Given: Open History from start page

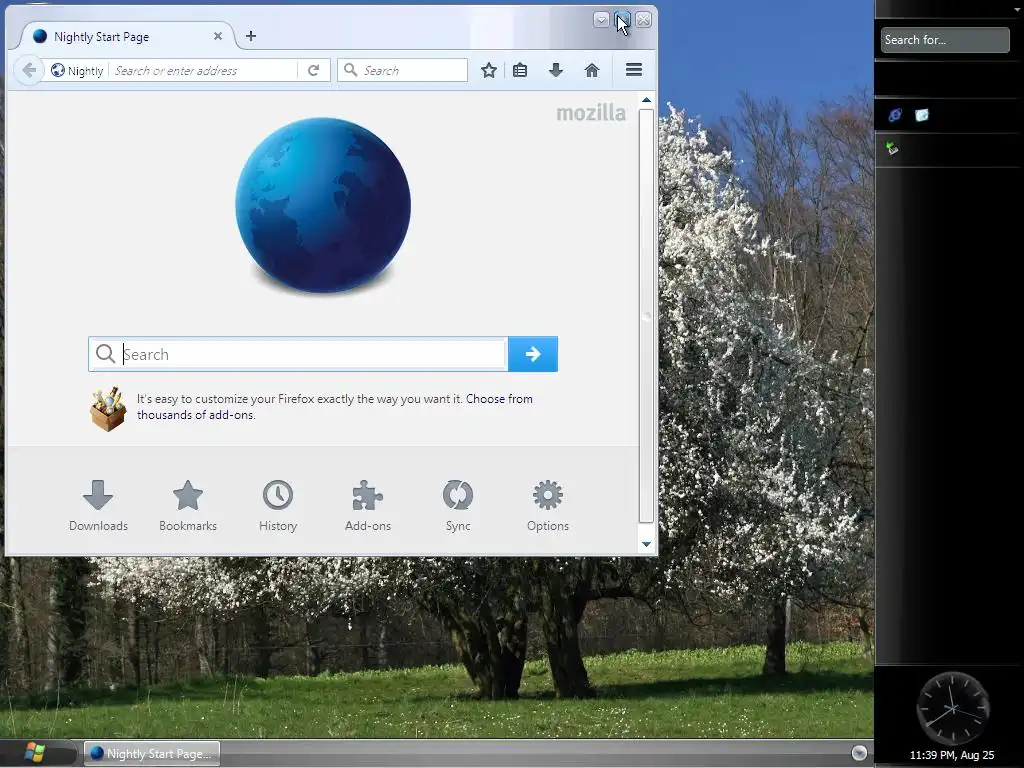Looking at the screenshot, I should point(278,506).
